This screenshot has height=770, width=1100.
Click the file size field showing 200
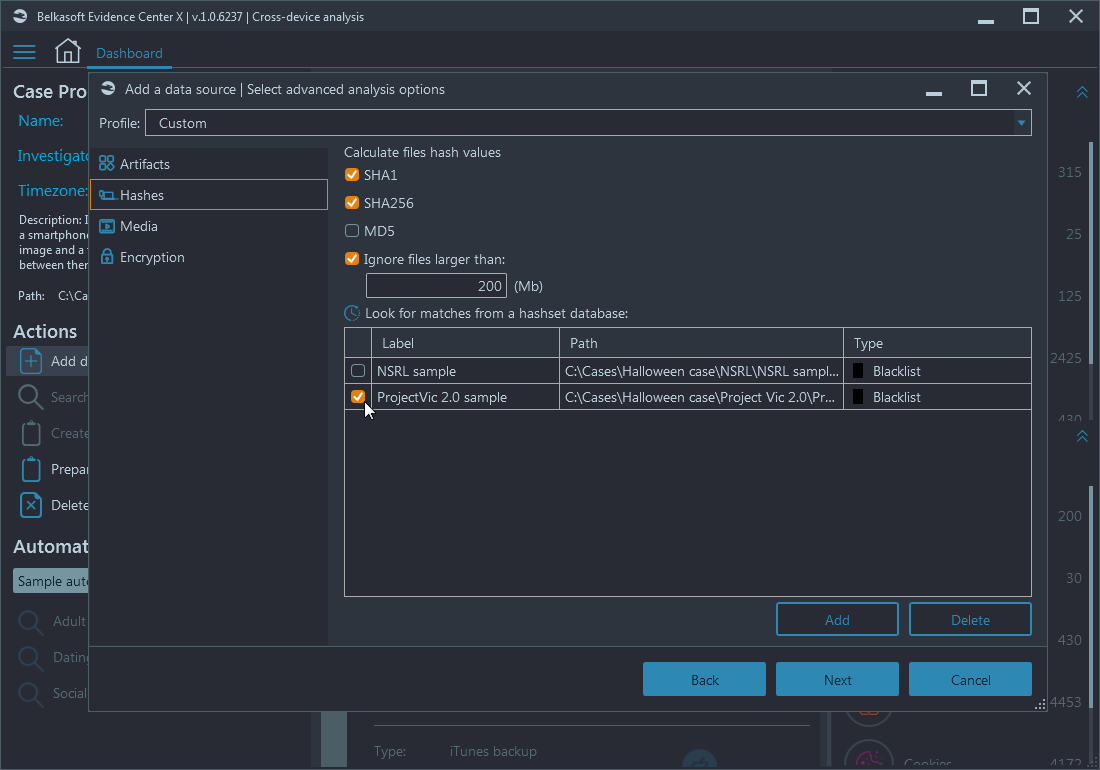[x=436, y=286]
